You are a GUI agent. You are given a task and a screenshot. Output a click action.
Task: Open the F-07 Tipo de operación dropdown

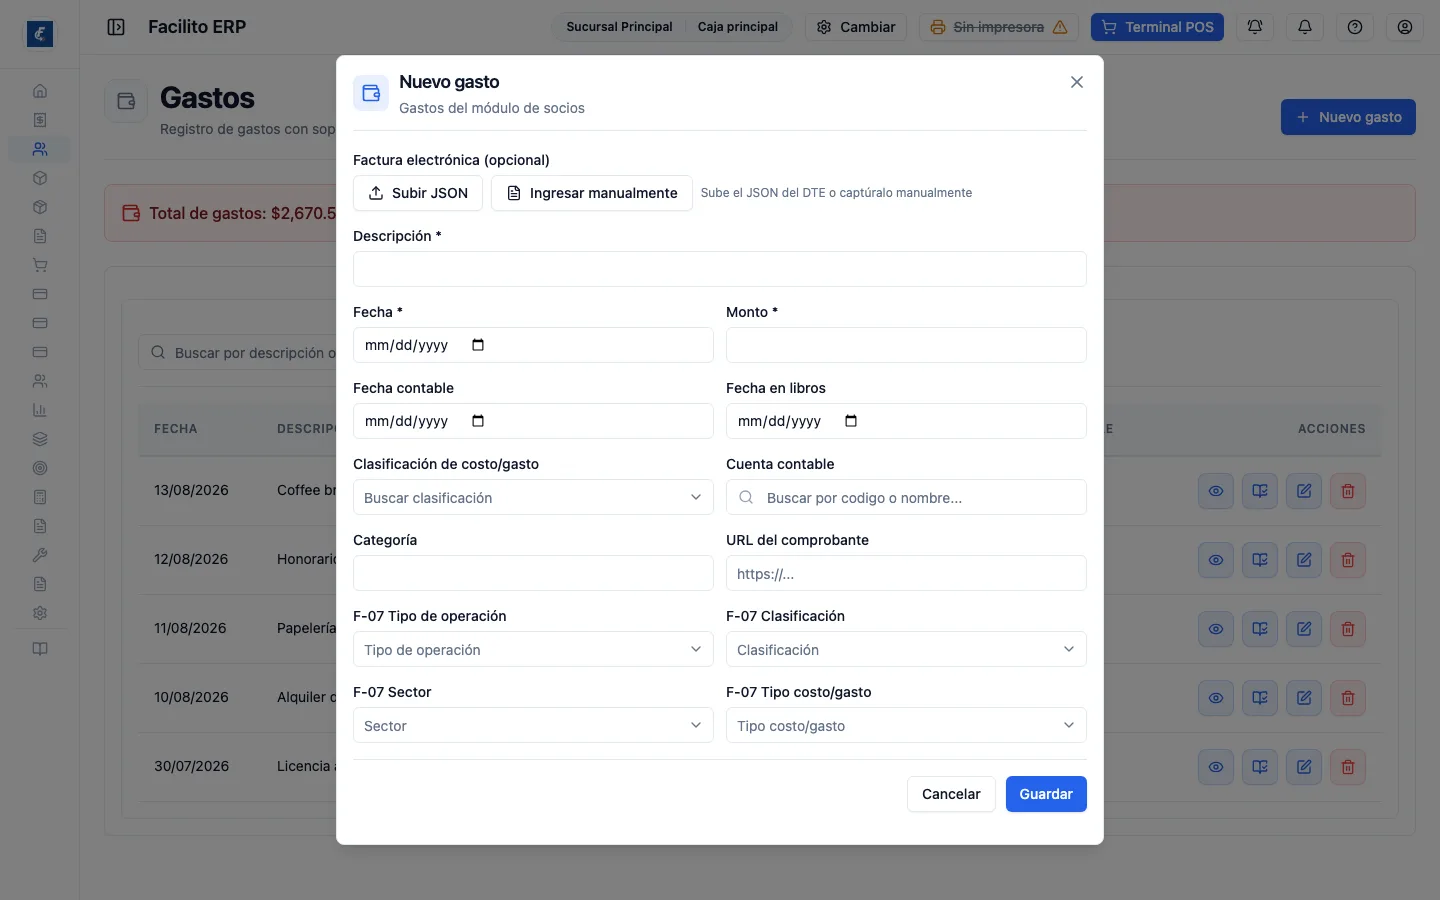pyautogui.click(x=533, y=649)
